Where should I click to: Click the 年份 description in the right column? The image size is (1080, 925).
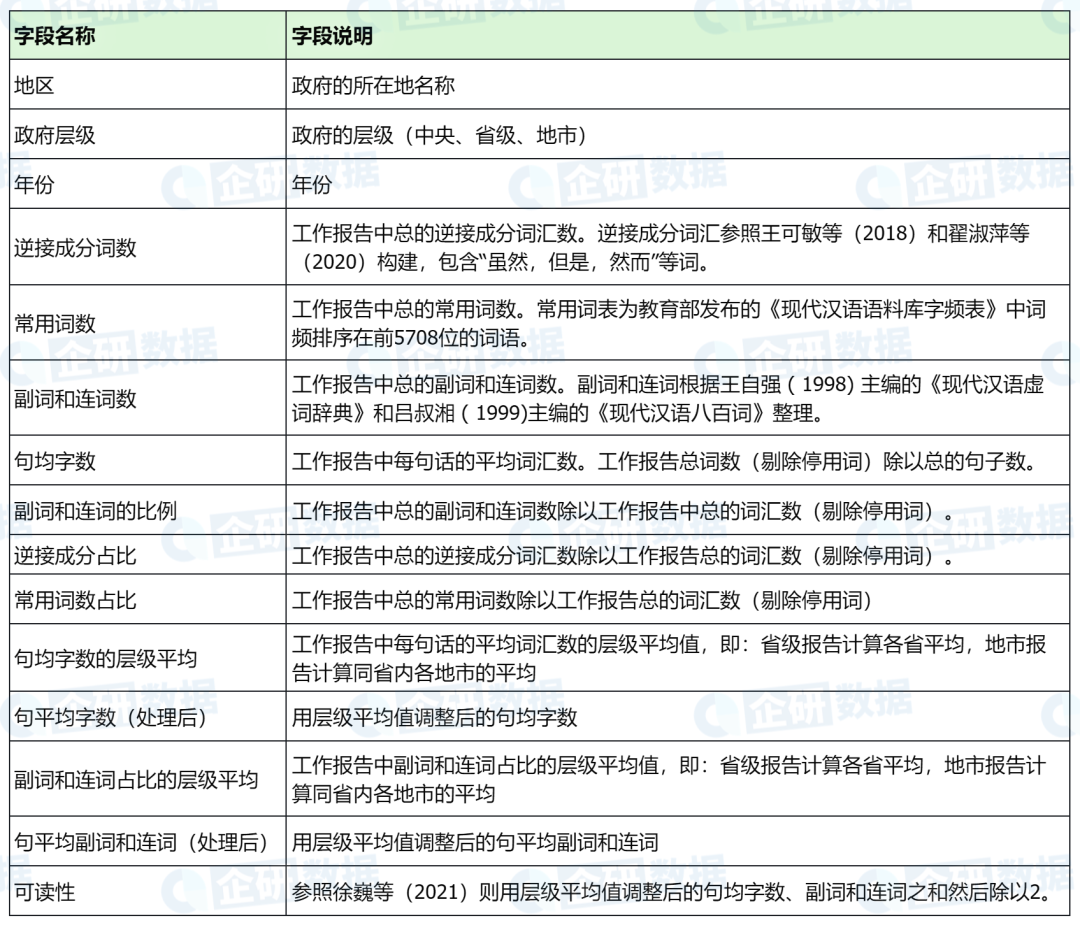coord(678,184)
